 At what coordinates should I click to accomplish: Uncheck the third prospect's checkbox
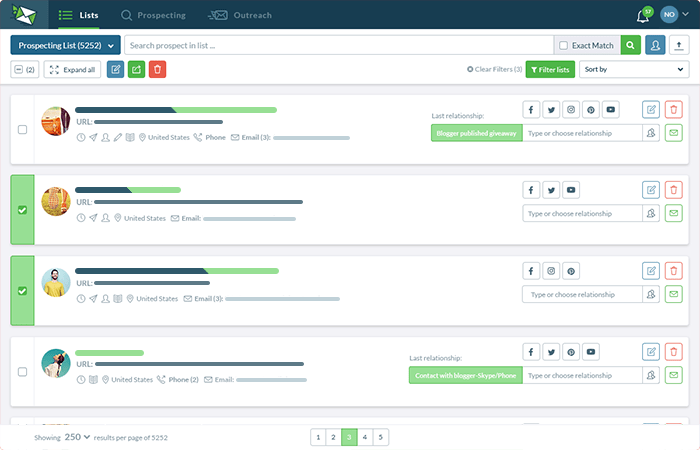[22, 291]
